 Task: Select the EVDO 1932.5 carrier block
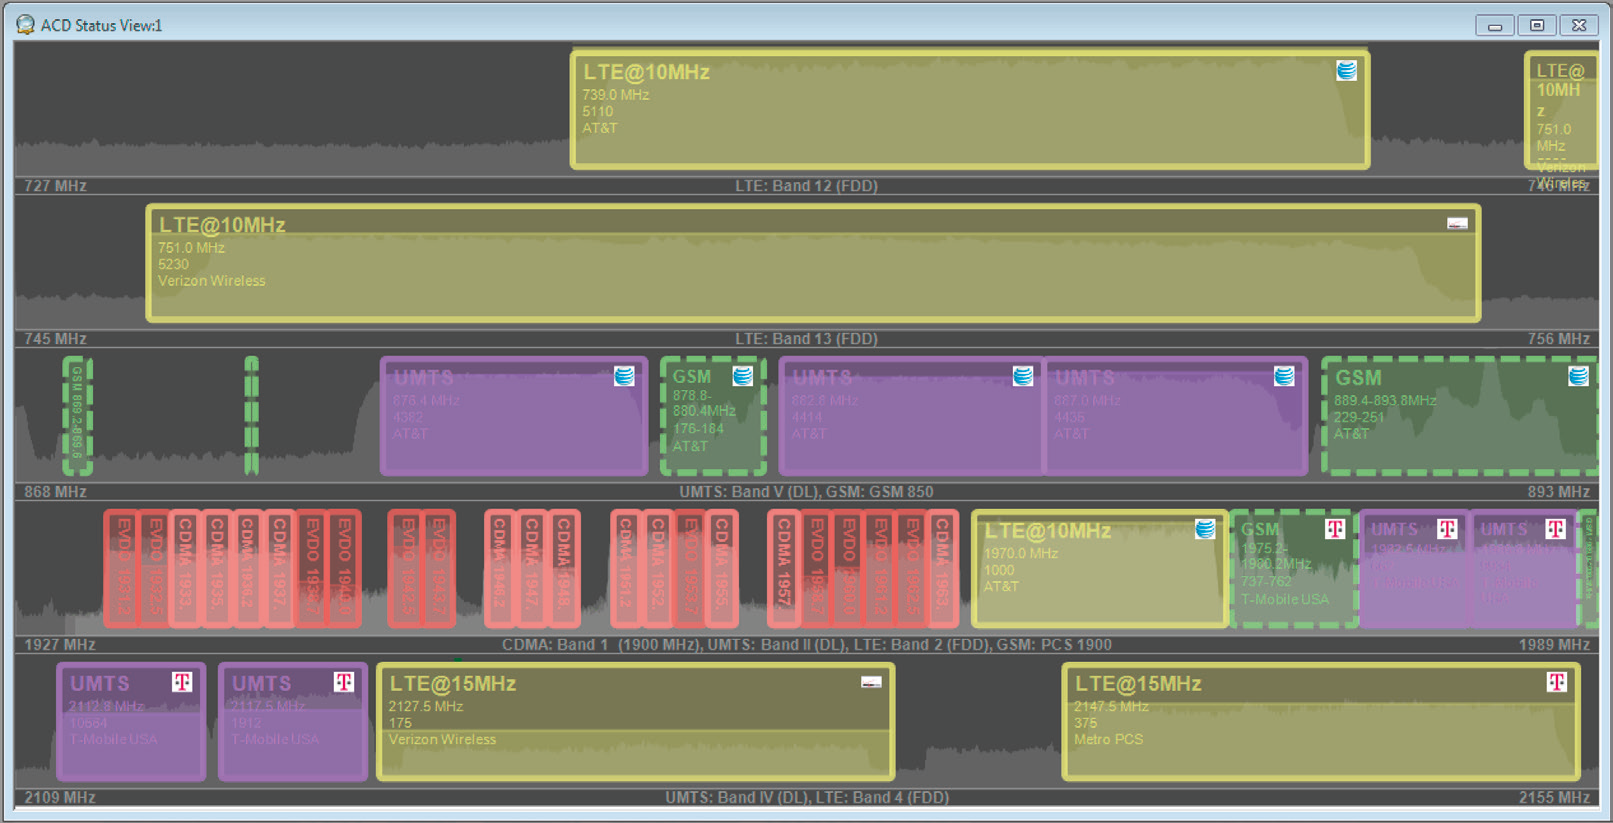point(154,569)
